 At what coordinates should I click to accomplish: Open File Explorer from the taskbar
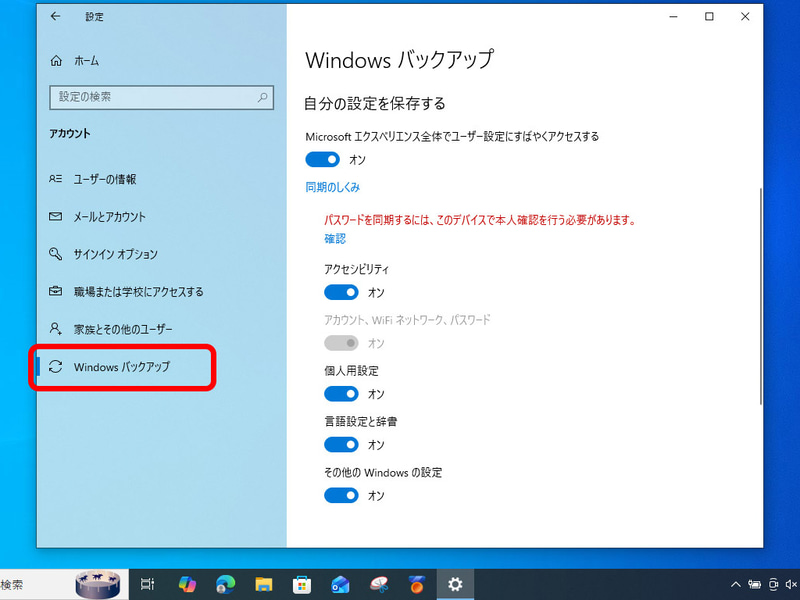[263, 584]
